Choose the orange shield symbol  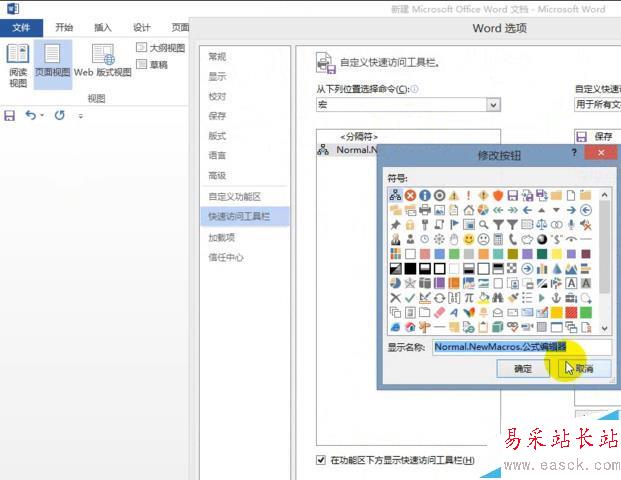498,195
